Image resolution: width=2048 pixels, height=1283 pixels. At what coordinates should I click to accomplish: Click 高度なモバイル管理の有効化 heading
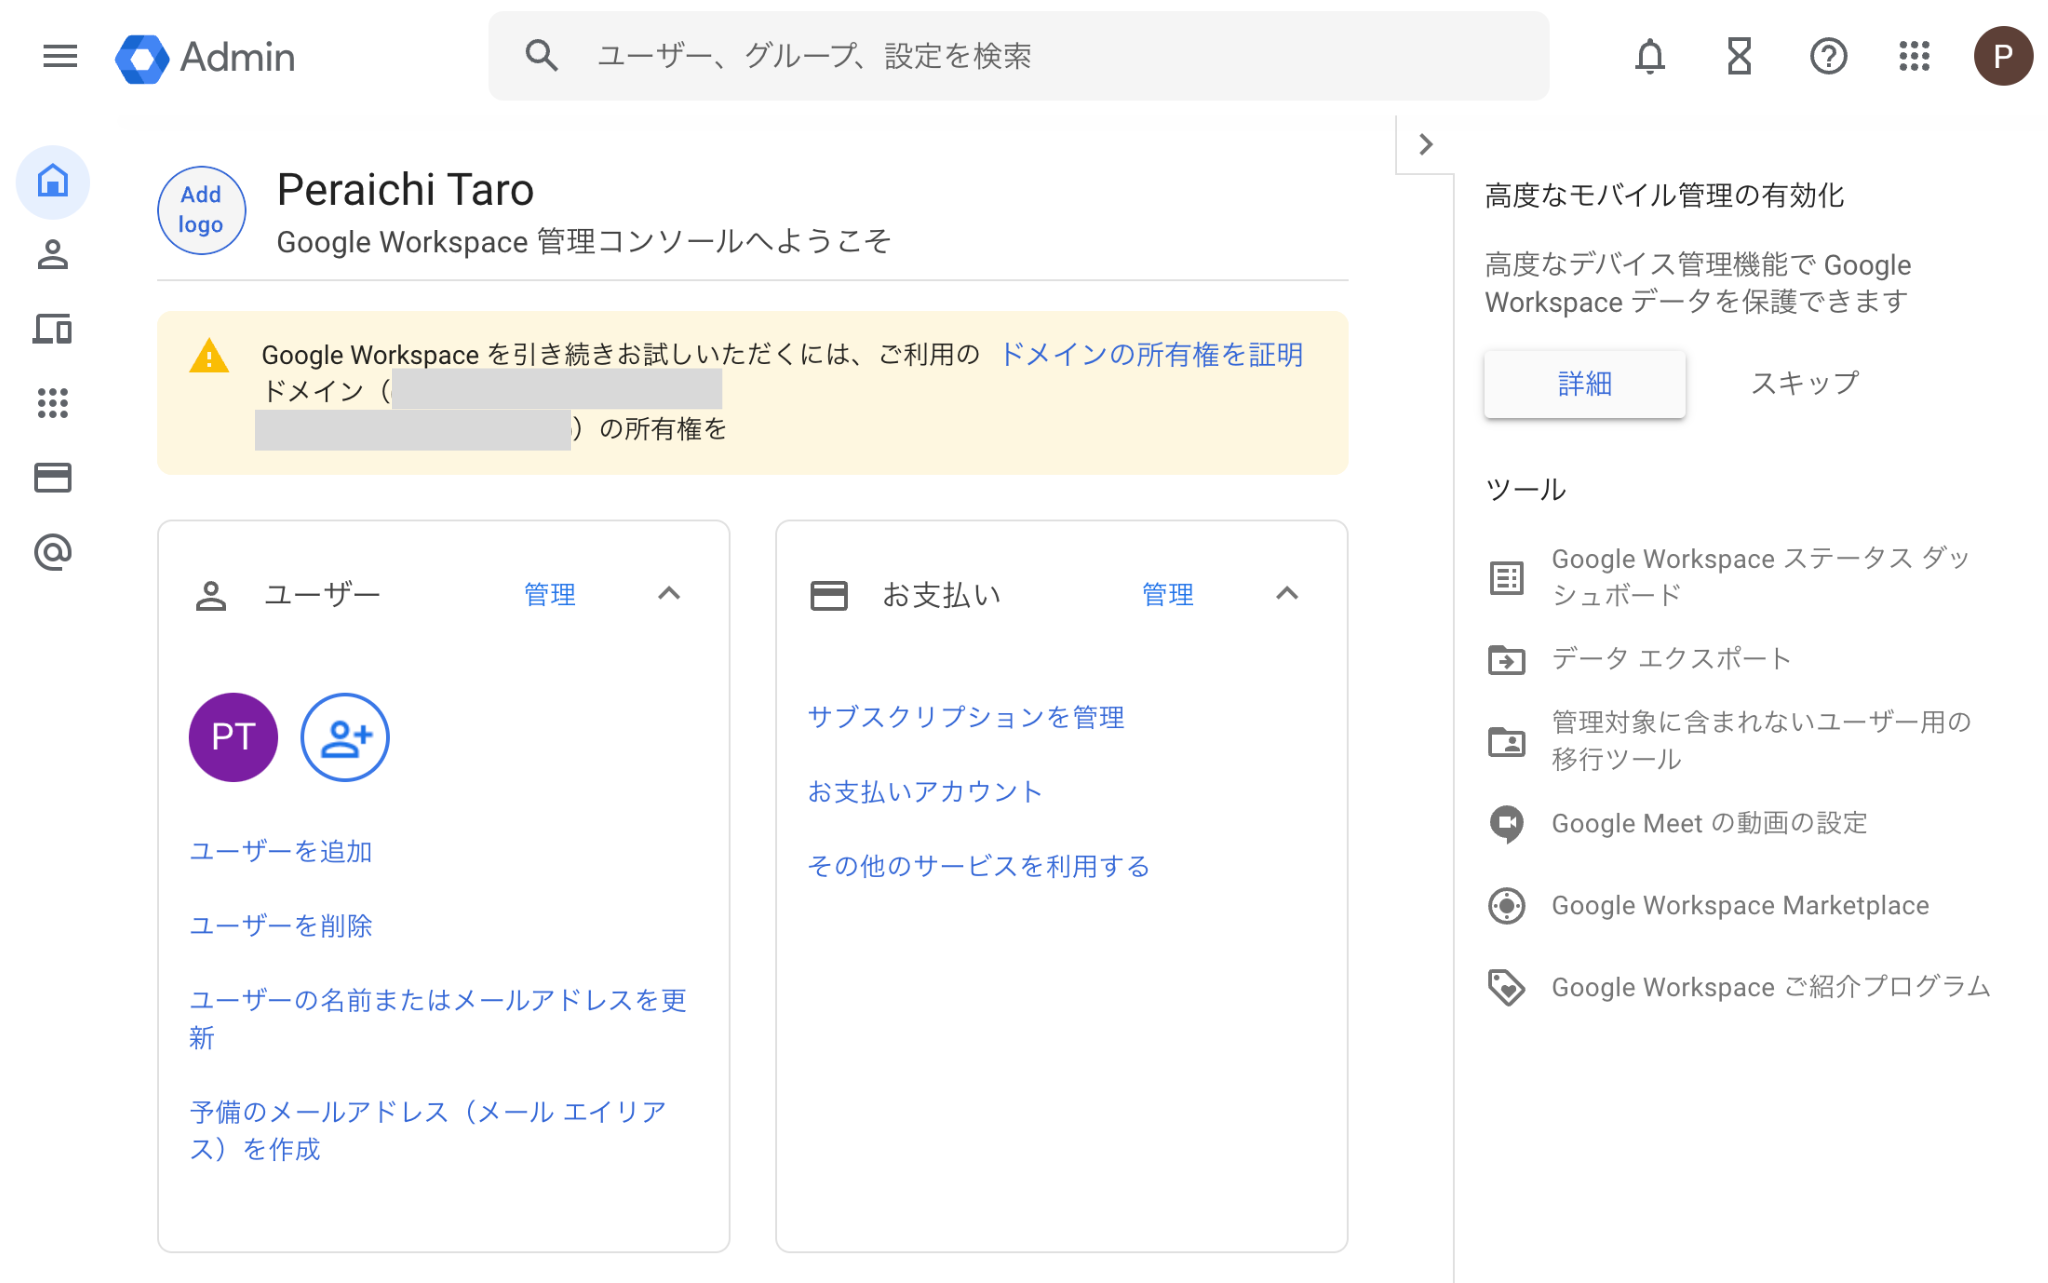pos(1664,195)
